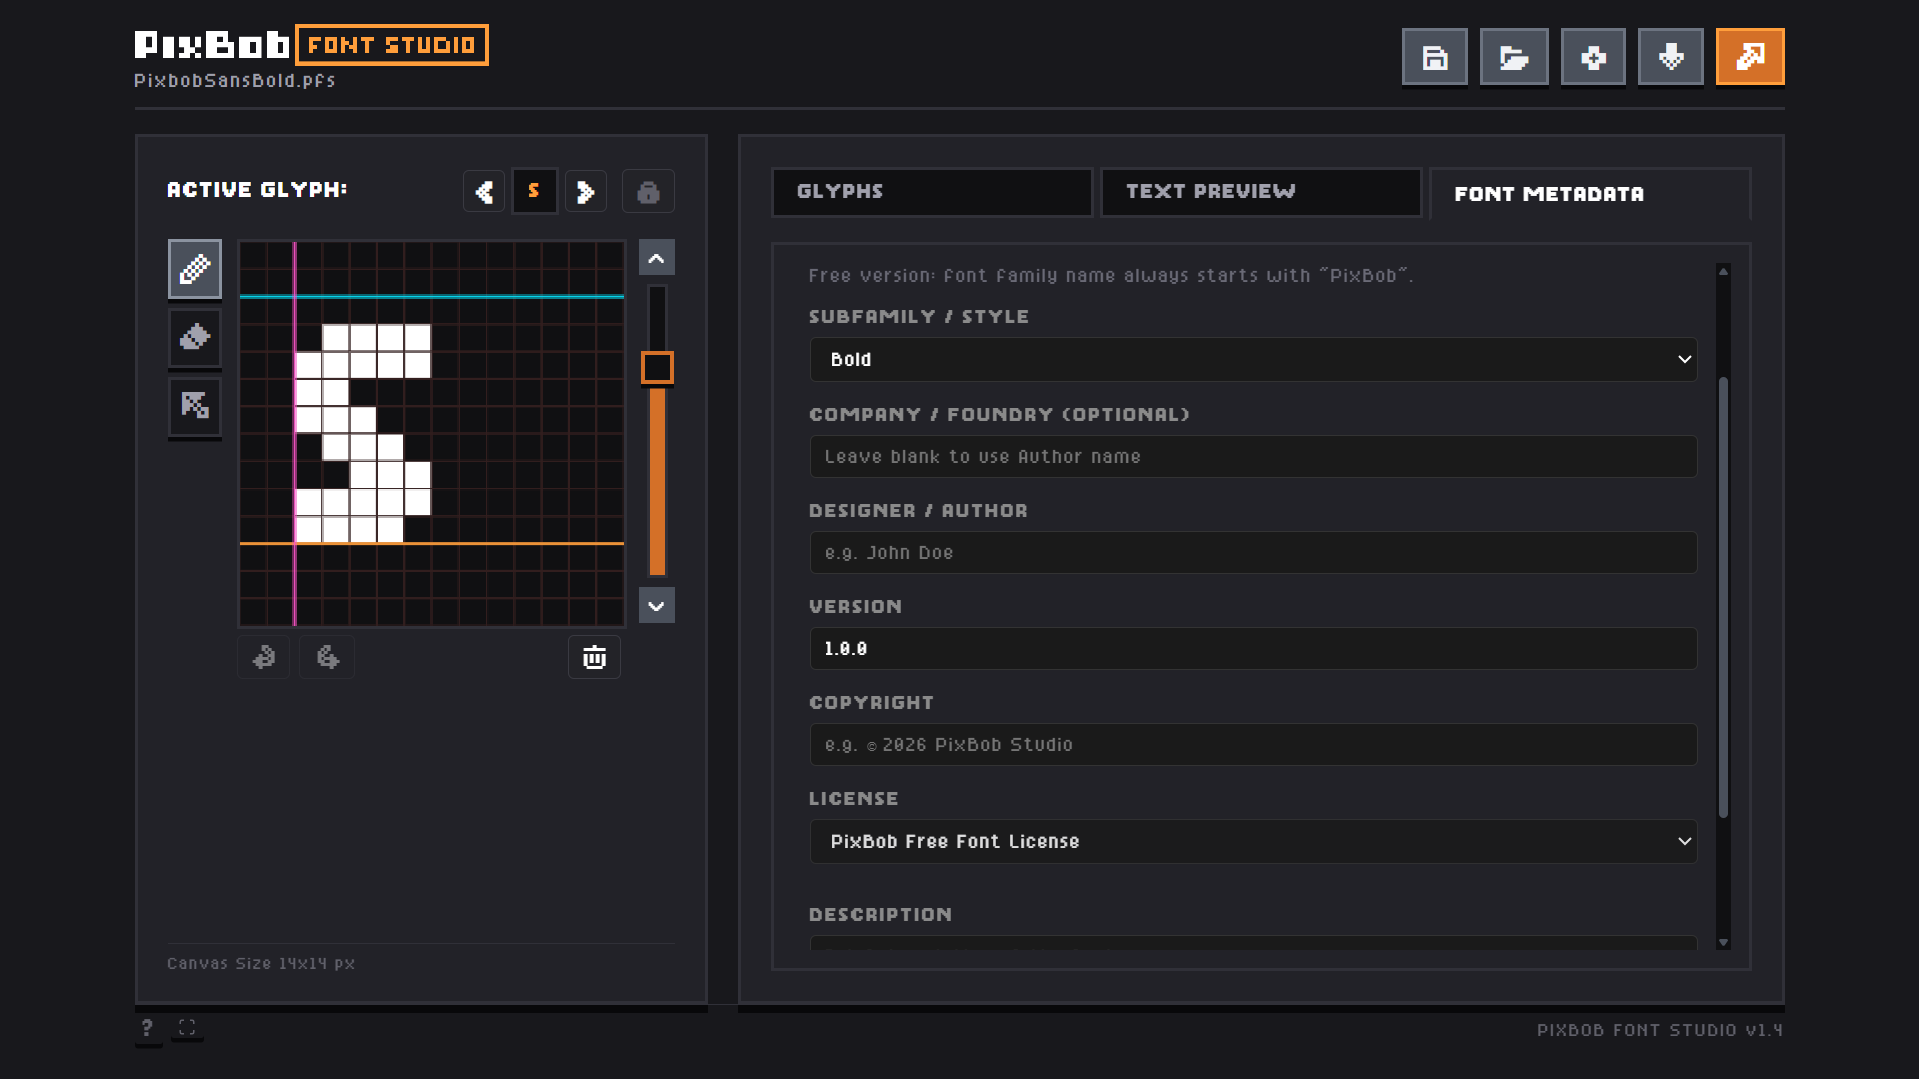Open the License dropdown showing PixBob Free Font License
Viewport: 1919px width, 1079px height.
(x=1253, y=841)
